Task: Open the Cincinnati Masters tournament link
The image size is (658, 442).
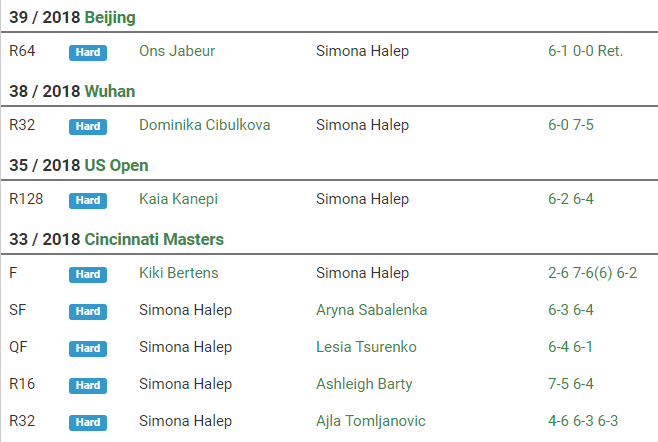Action: [154, 239]
